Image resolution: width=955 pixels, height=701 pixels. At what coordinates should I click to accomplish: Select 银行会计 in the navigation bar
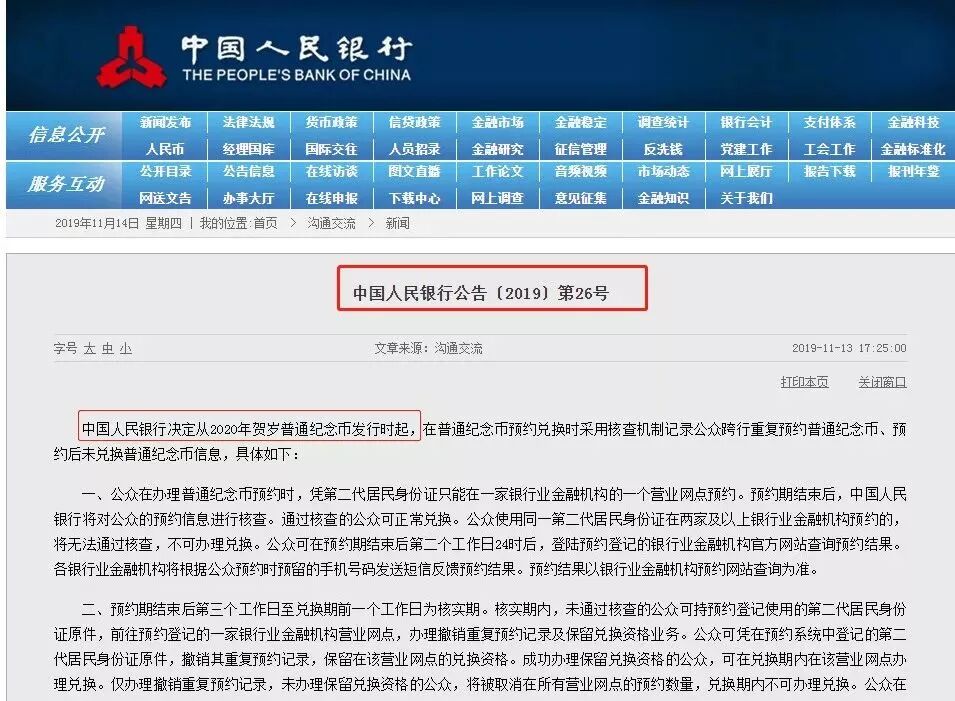tap(746, 122)
